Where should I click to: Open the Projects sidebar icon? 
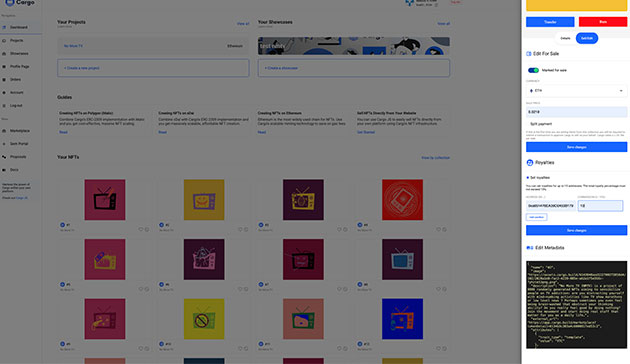pos(4,41)
